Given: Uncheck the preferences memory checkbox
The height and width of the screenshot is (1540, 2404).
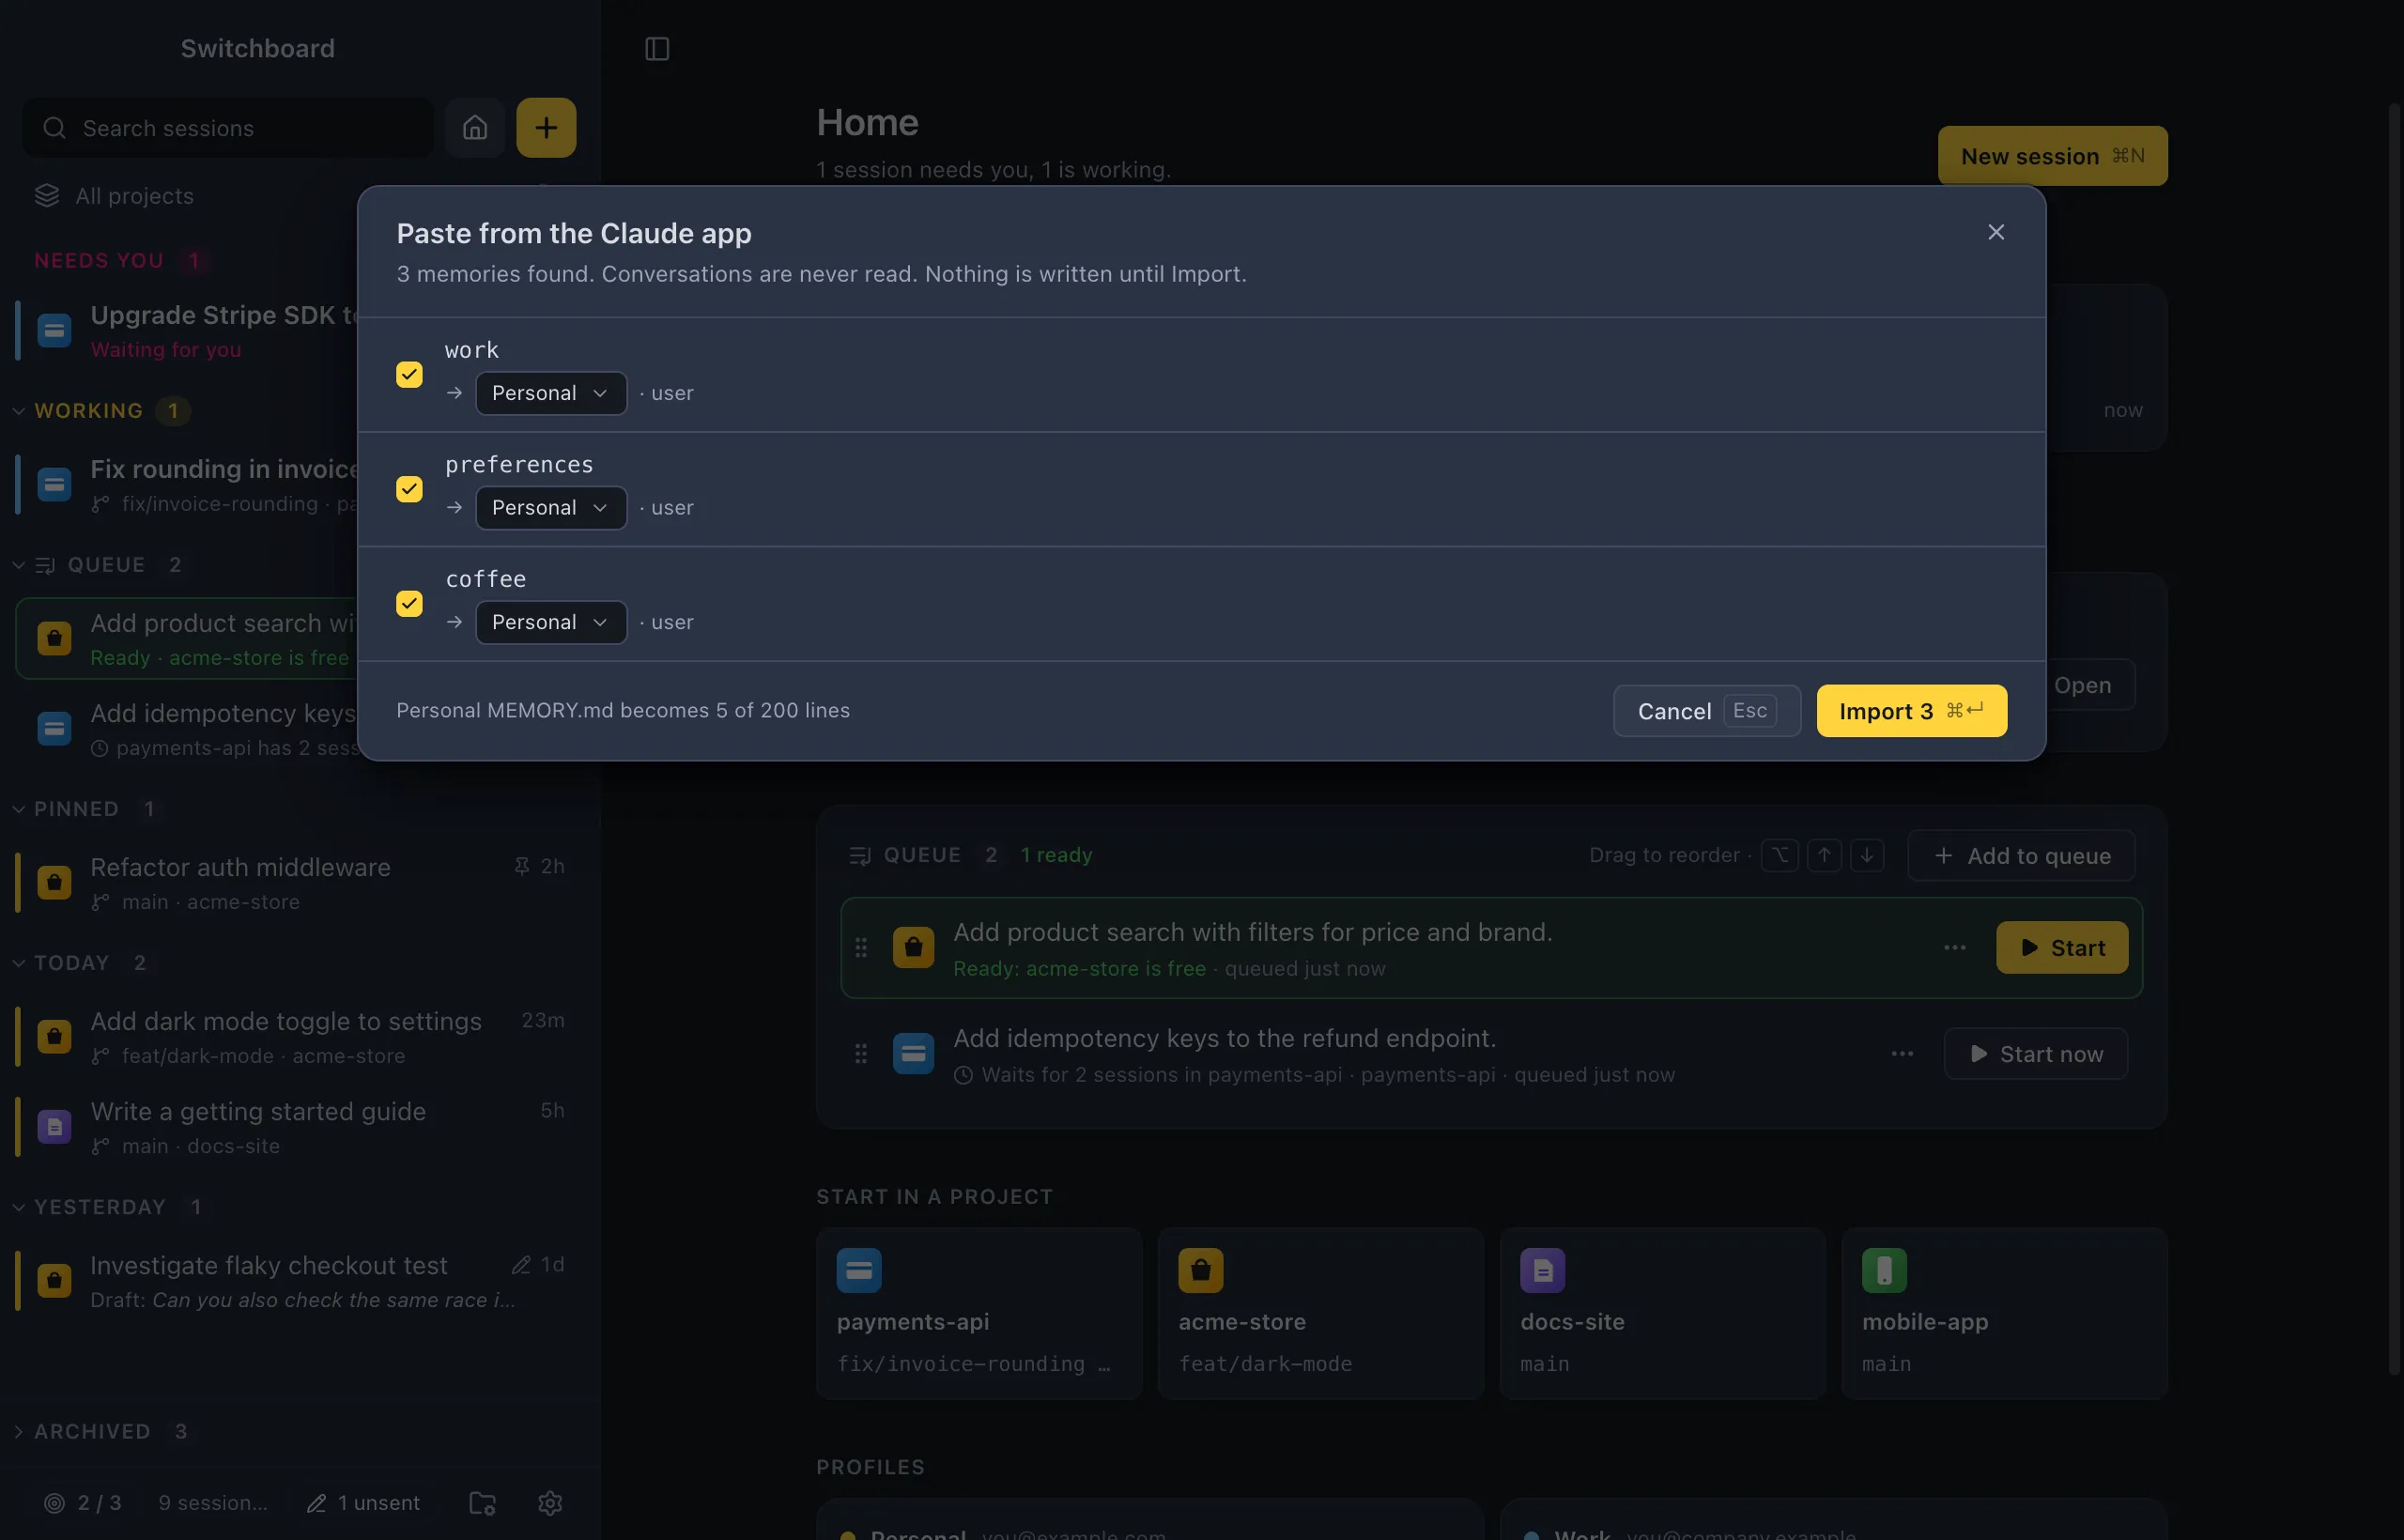Looking at the screenshot, I should pos(409,489).
